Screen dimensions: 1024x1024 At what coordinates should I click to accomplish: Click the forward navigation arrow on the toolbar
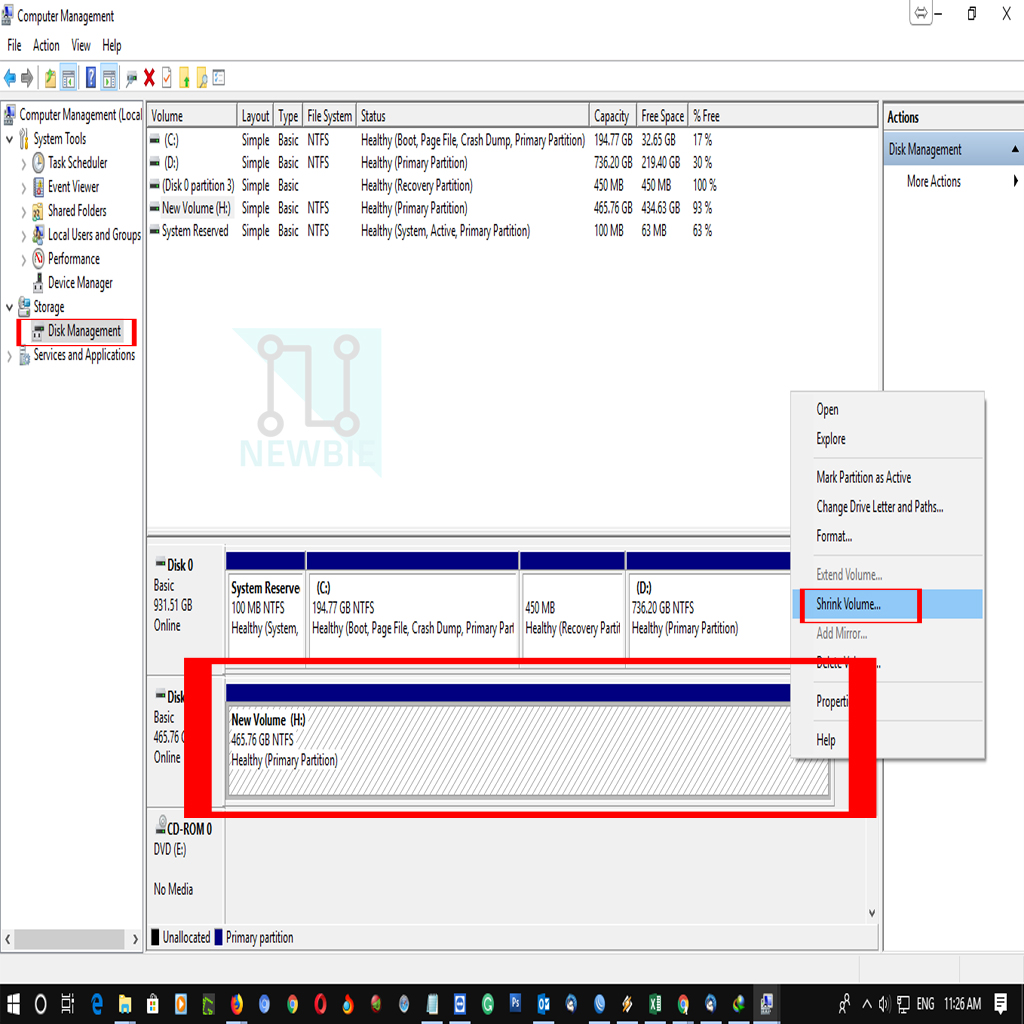click(28, 77)
